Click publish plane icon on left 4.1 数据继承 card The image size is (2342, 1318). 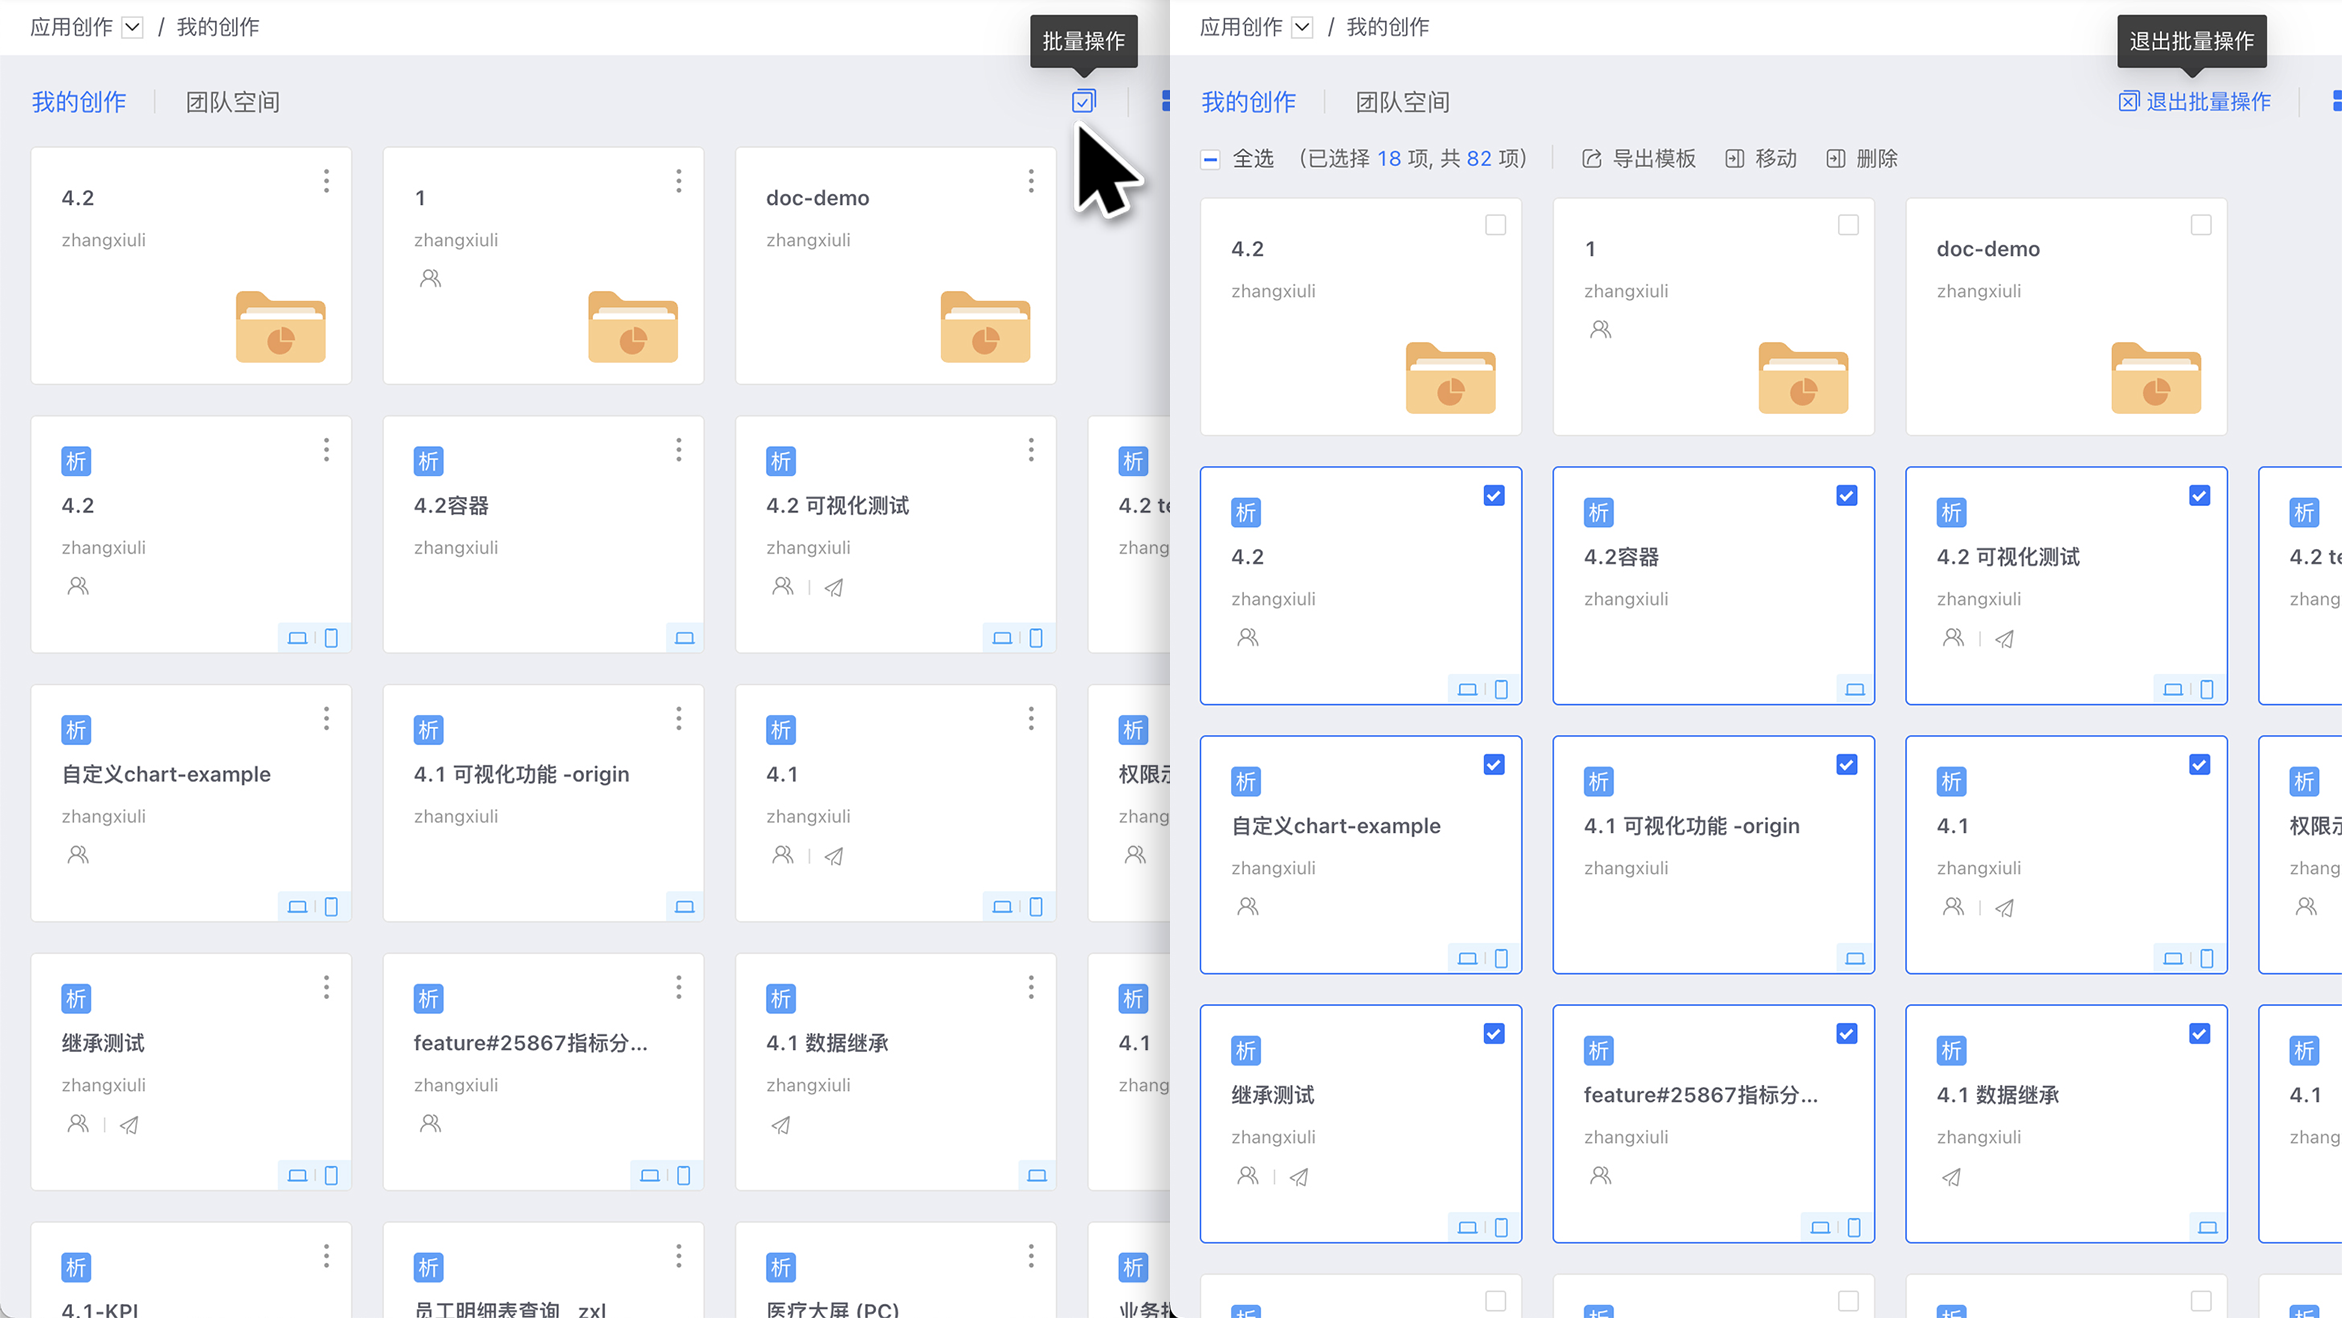[781, 1125]
